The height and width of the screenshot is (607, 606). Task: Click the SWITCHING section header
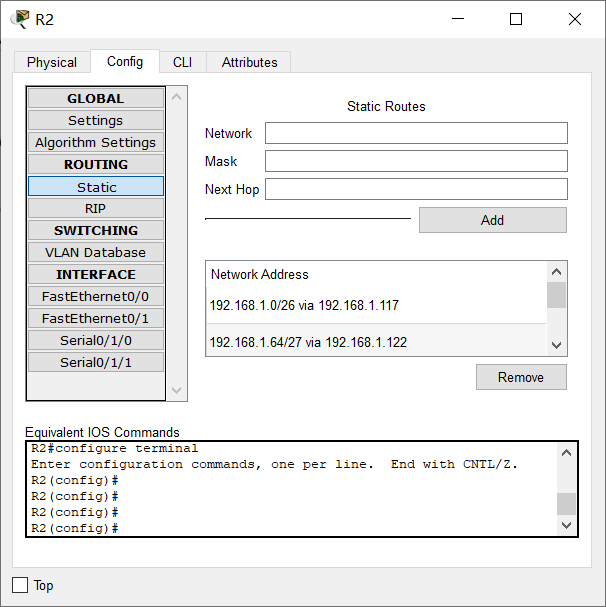point(96,230)
